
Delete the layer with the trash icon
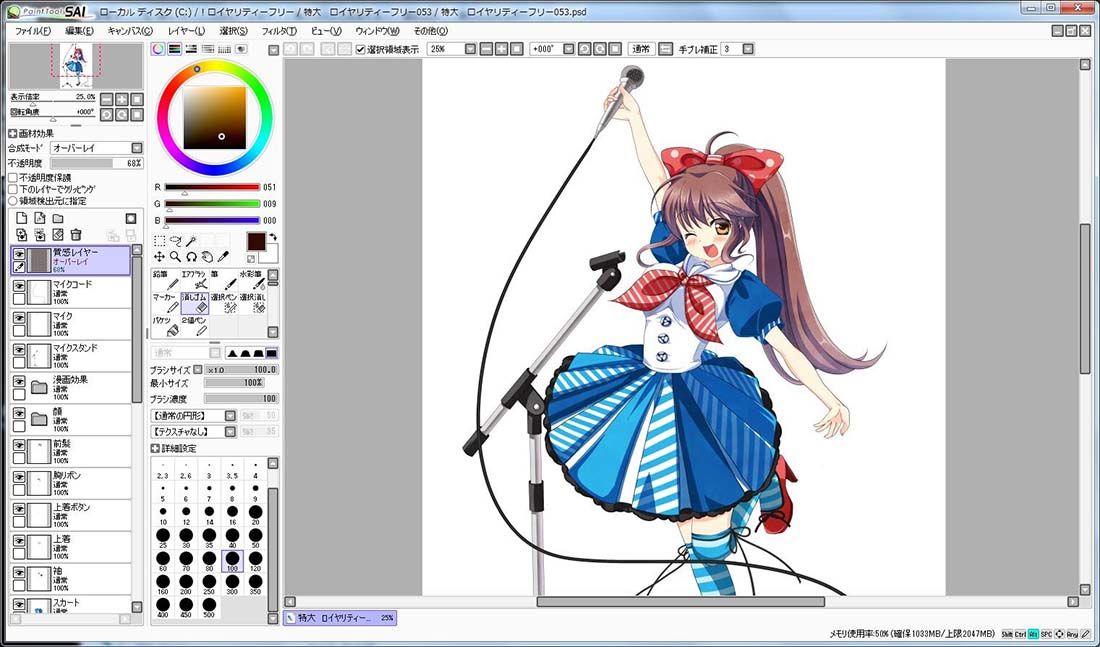pyautogui.click(x=76, y=235)
